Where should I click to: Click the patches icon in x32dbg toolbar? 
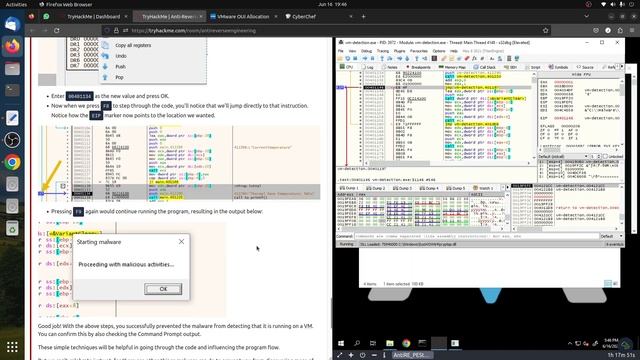(443, 58)
